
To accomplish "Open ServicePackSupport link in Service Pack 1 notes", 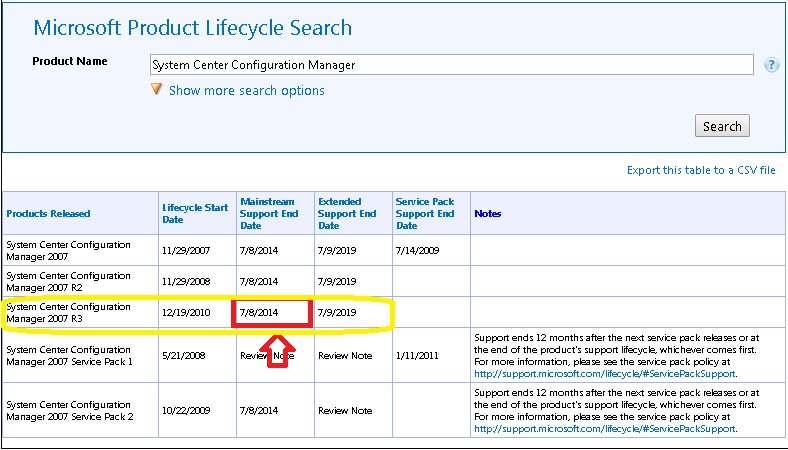I will 605,374.
